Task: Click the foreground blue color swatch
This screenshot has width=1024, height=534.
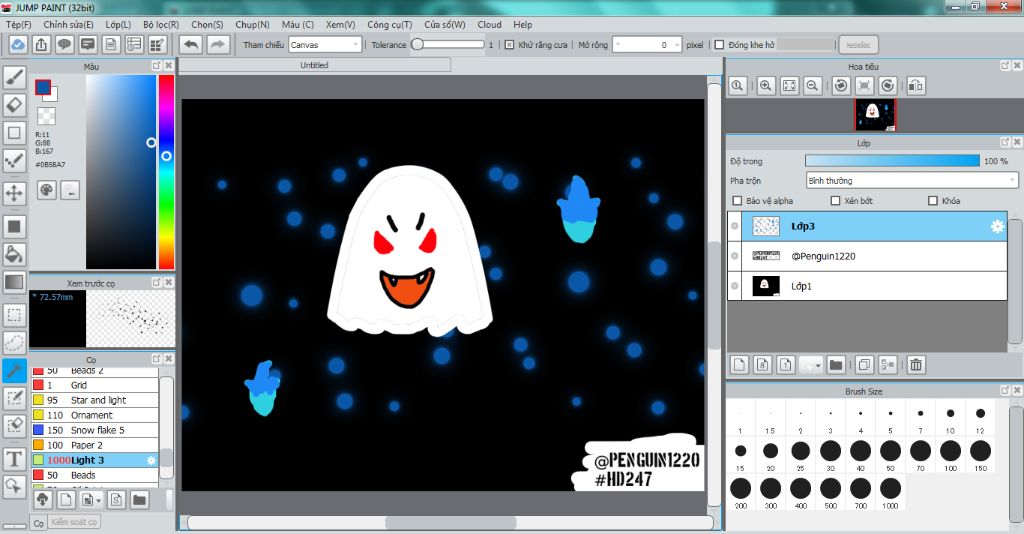Action: pos(42,87)
